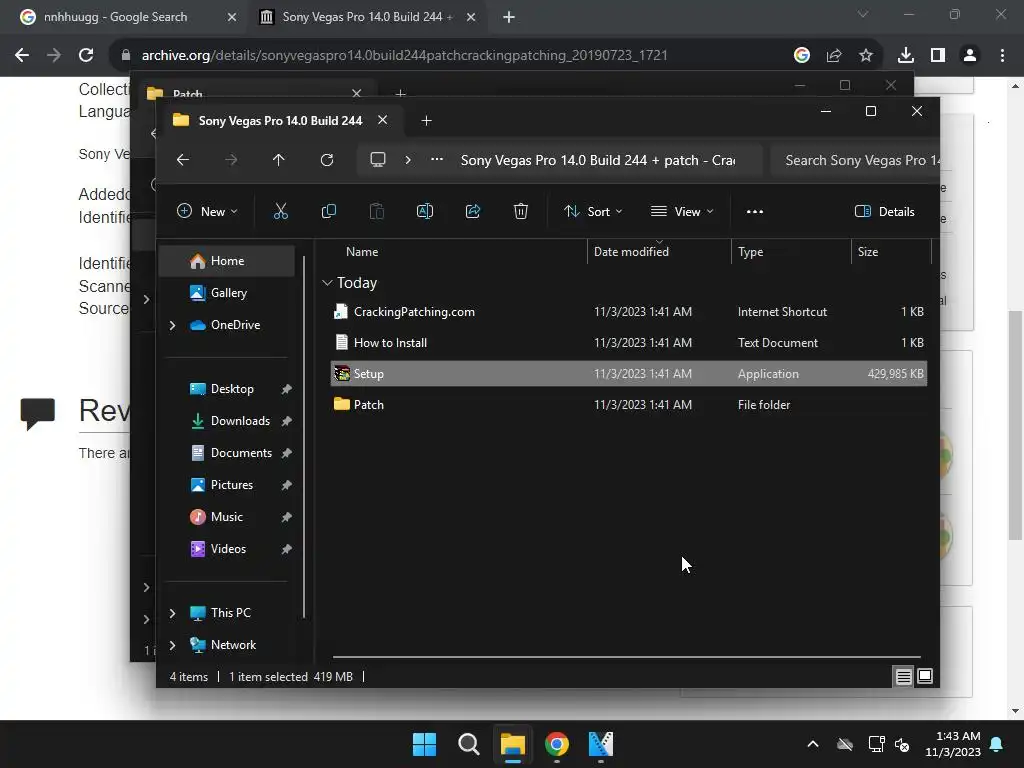Expand the Network tree node
The width and height of the screenshot is (1024, 768).
click(172, 645)
